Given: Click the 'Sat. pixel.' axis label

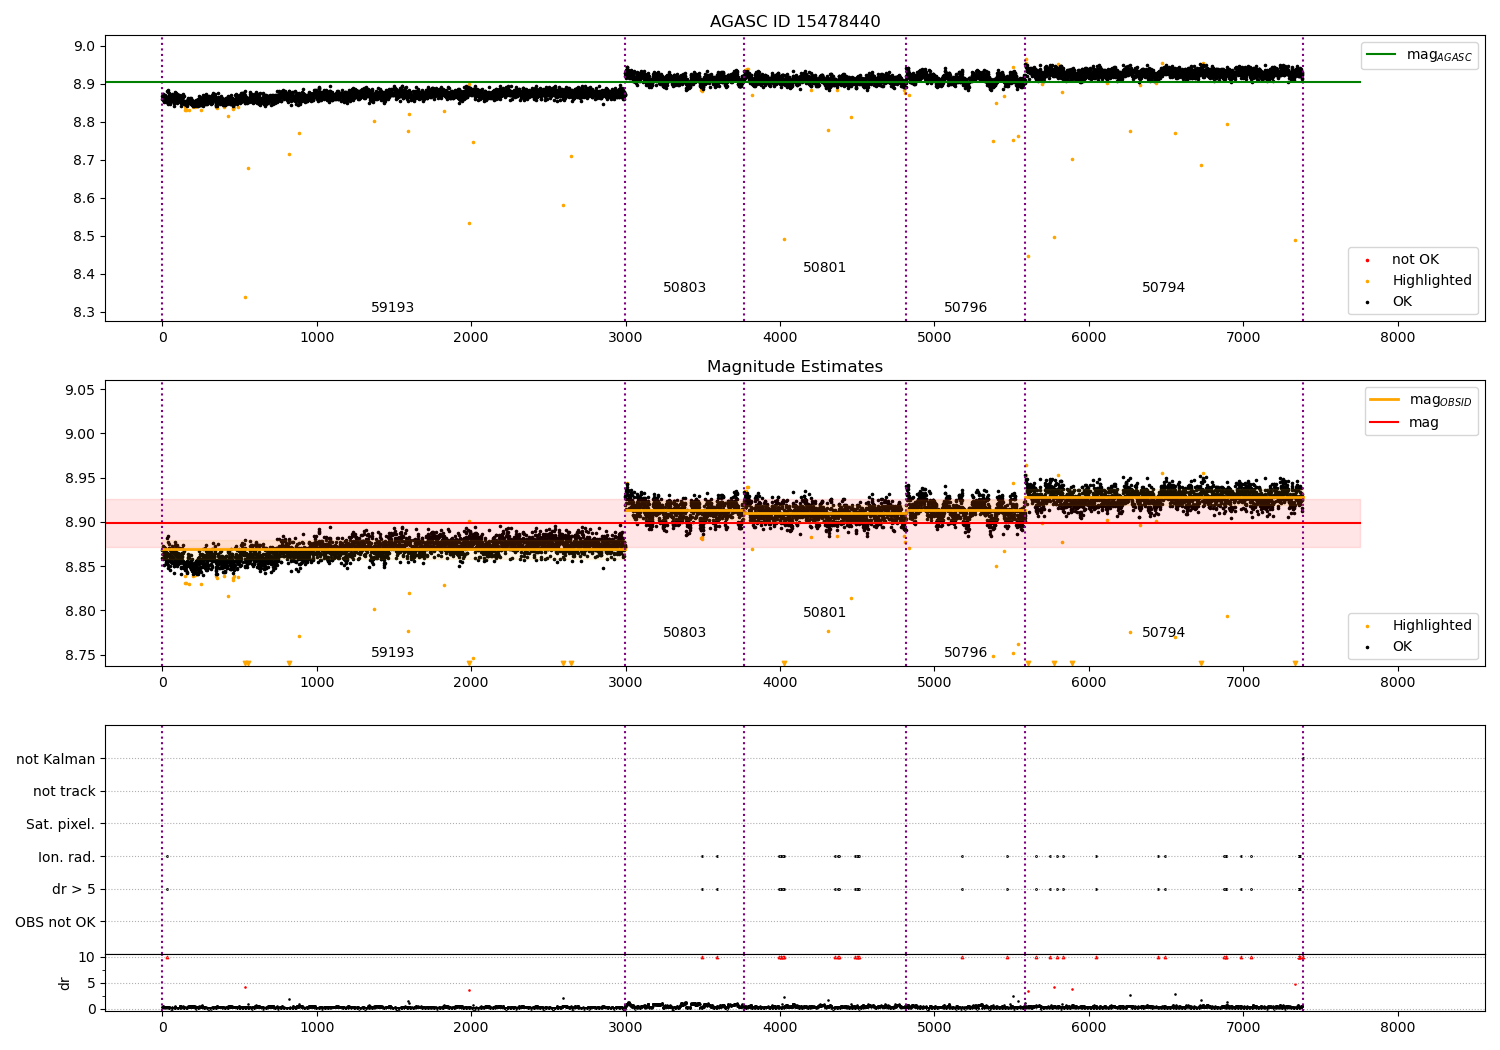Looking at the screenshot, I should click(x=61, y=825).
